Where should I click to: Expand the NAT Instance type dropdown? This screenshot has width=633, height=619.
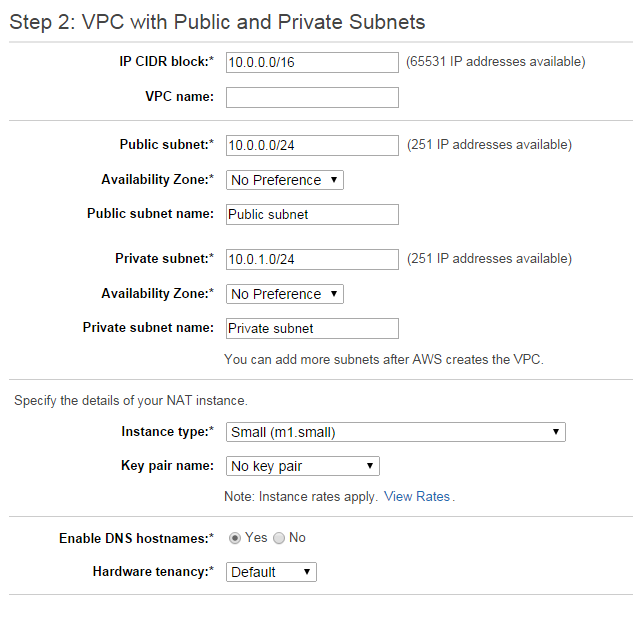[395, 432]
